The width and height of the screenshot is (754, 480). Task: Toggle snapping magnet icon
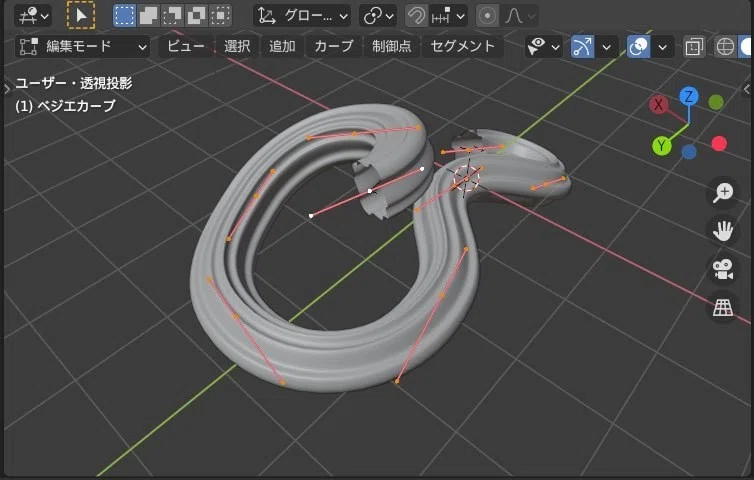click(x=416, y=16)
